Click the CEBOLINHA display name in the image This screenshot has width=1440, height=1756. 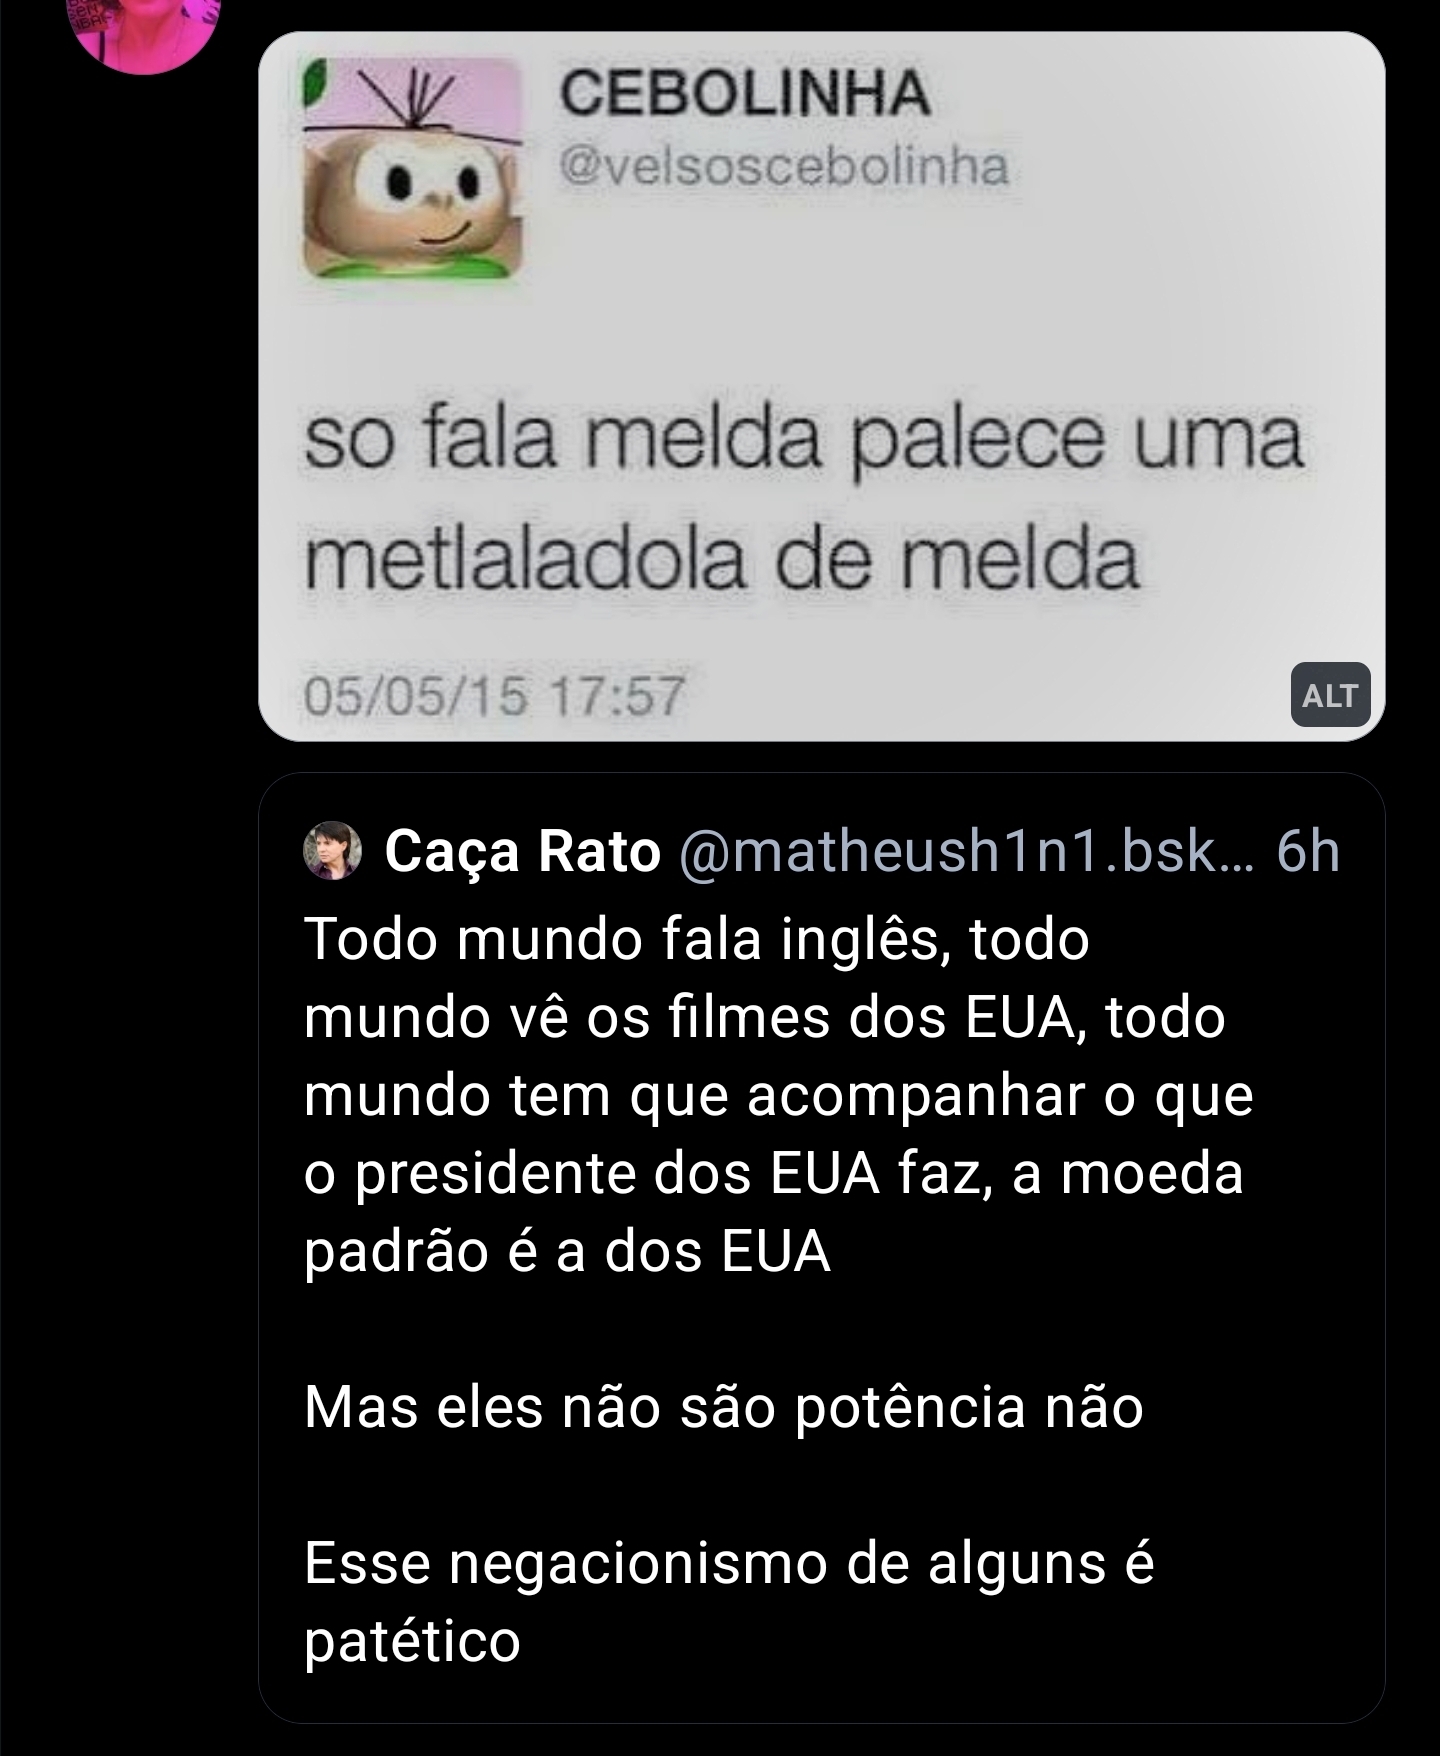[x=746, y=93]
